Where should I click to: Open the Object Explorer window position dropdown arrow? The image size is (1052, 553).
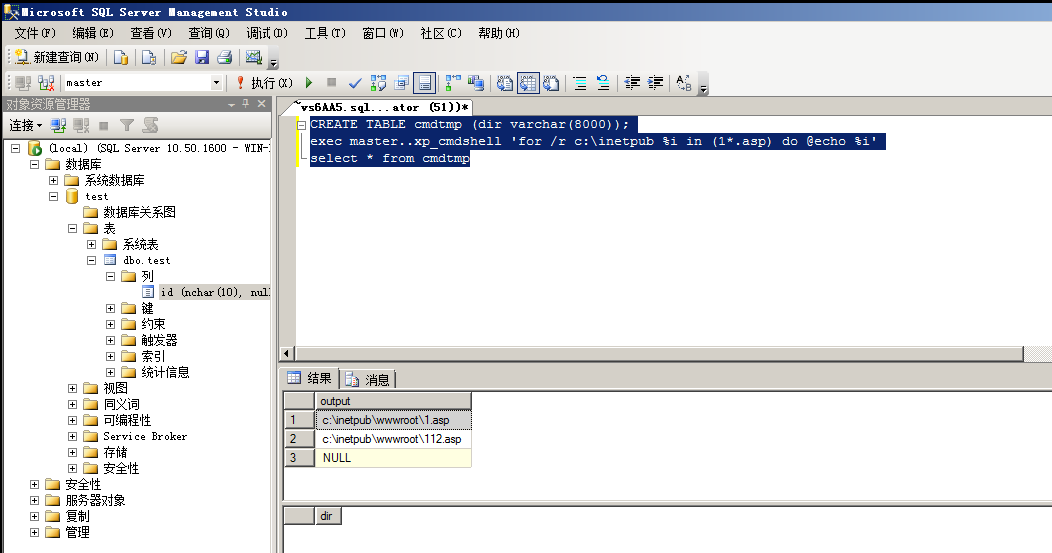click(231, 105)
